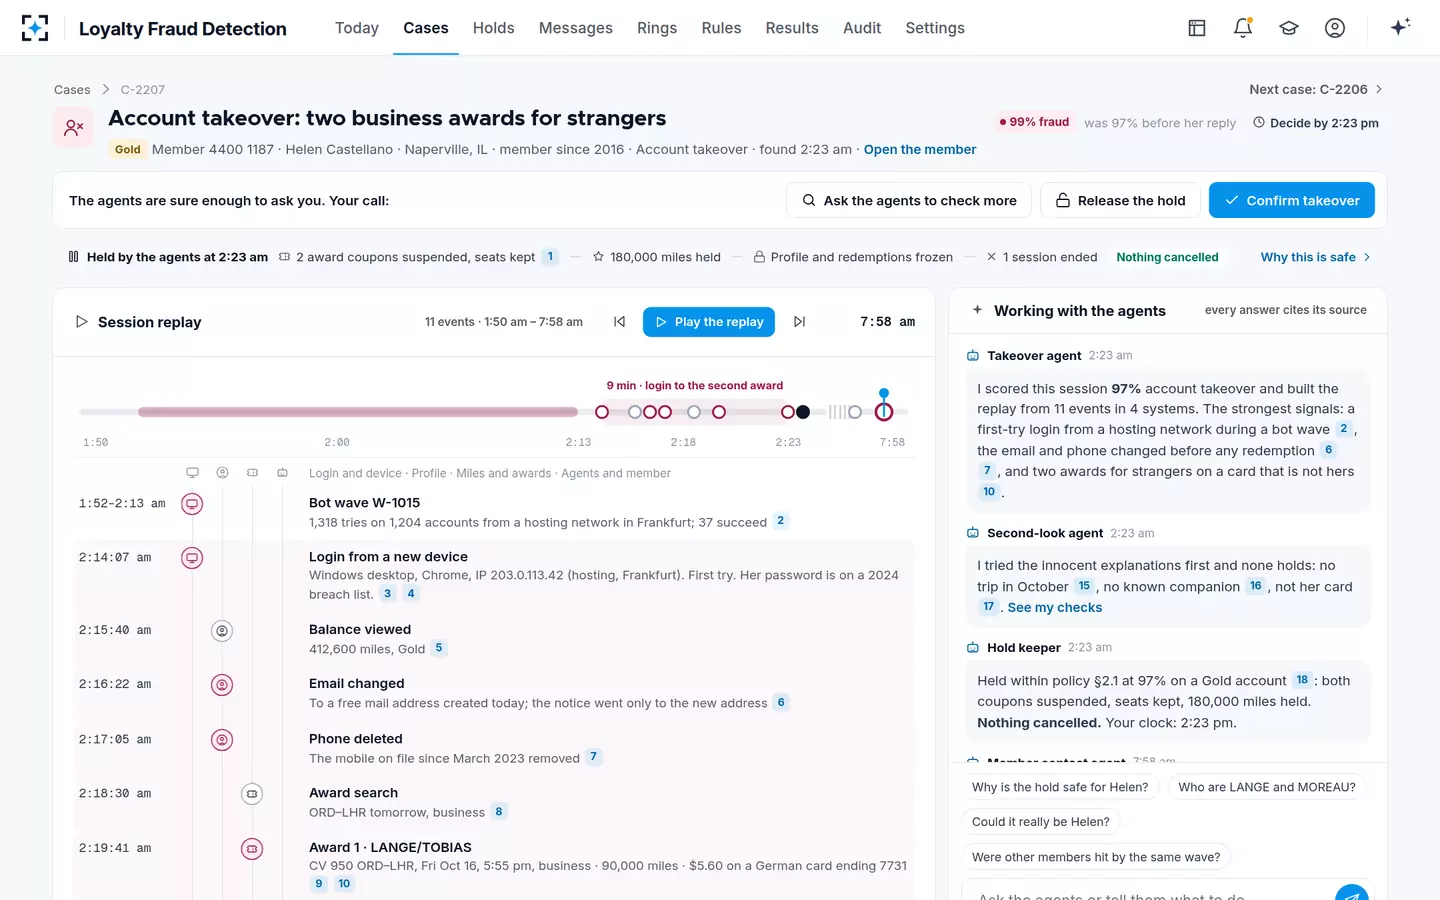Open source citation 15 in Second-look agent message

pos(1084,586)
